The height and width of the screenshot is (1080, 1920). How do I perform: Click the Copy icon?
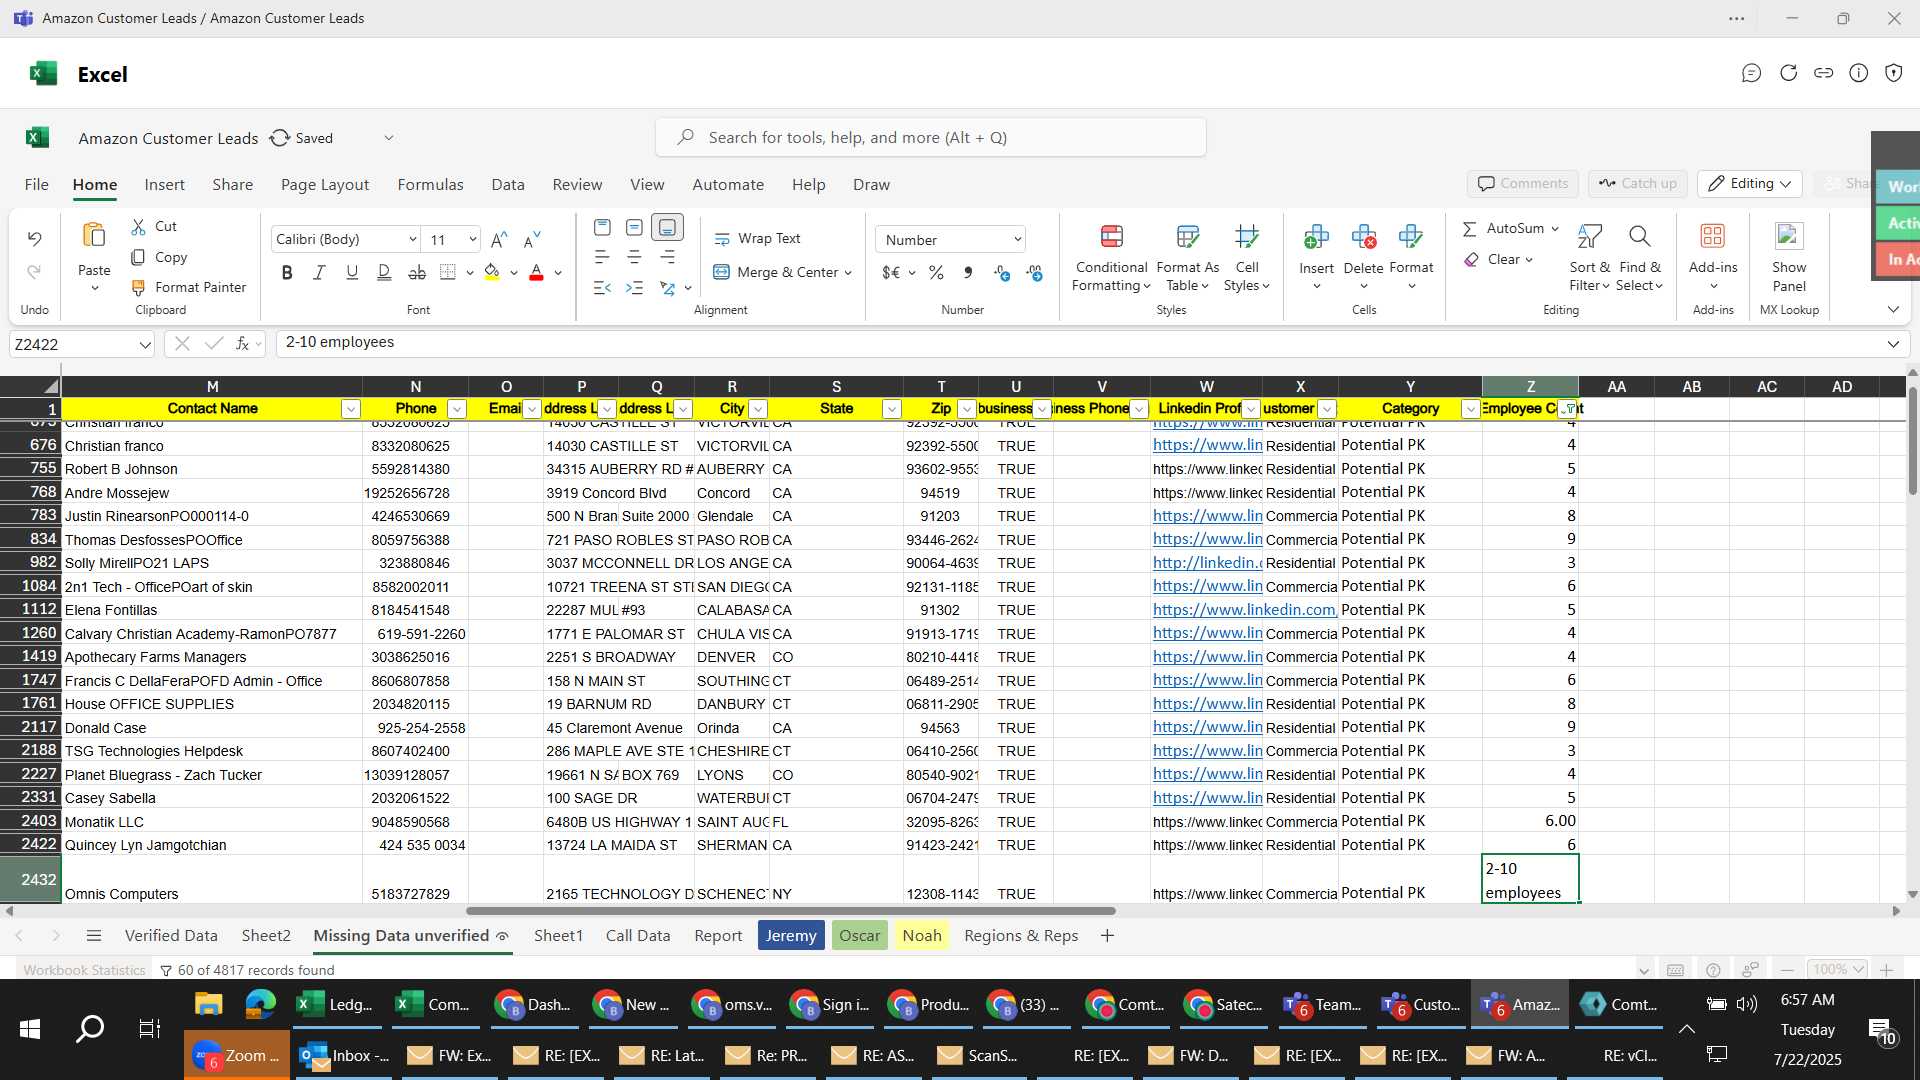139,258
